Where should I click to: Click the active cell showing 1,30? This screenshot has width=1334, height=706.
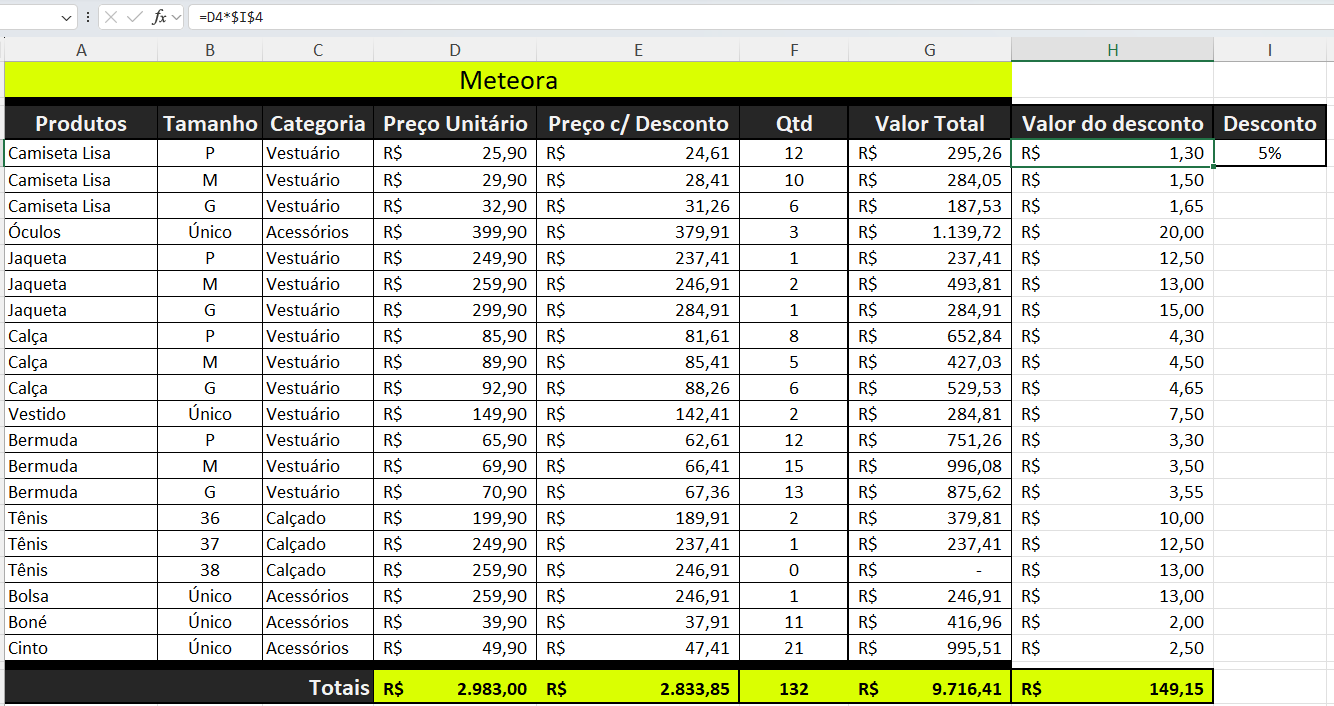1112,153
